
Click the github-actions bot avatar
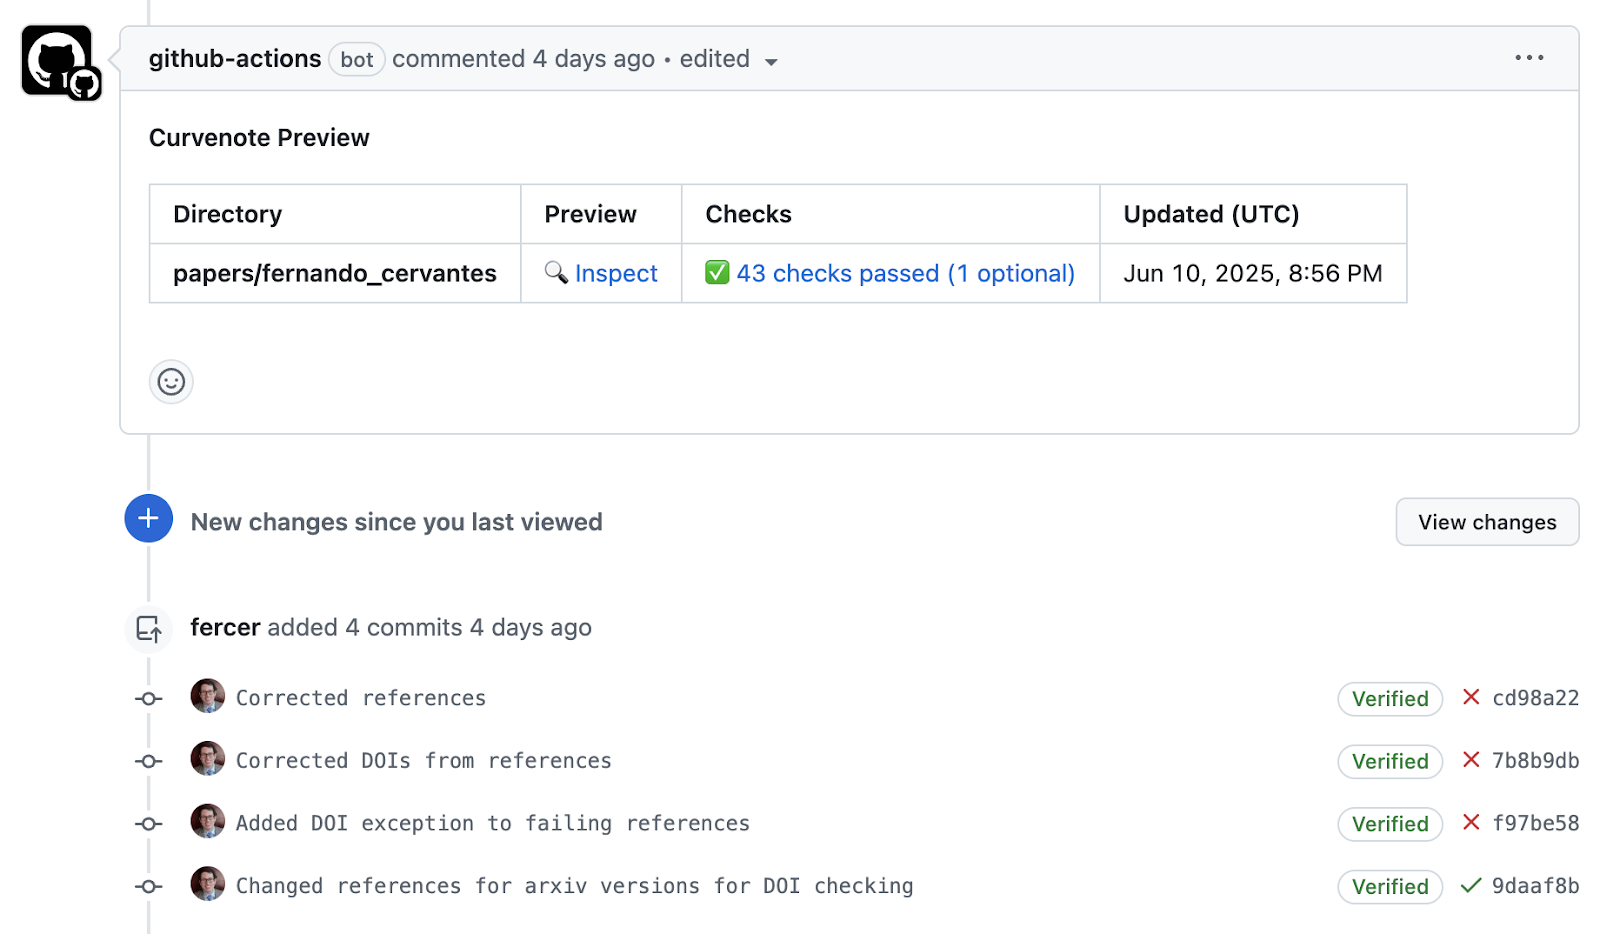[57, 60]
